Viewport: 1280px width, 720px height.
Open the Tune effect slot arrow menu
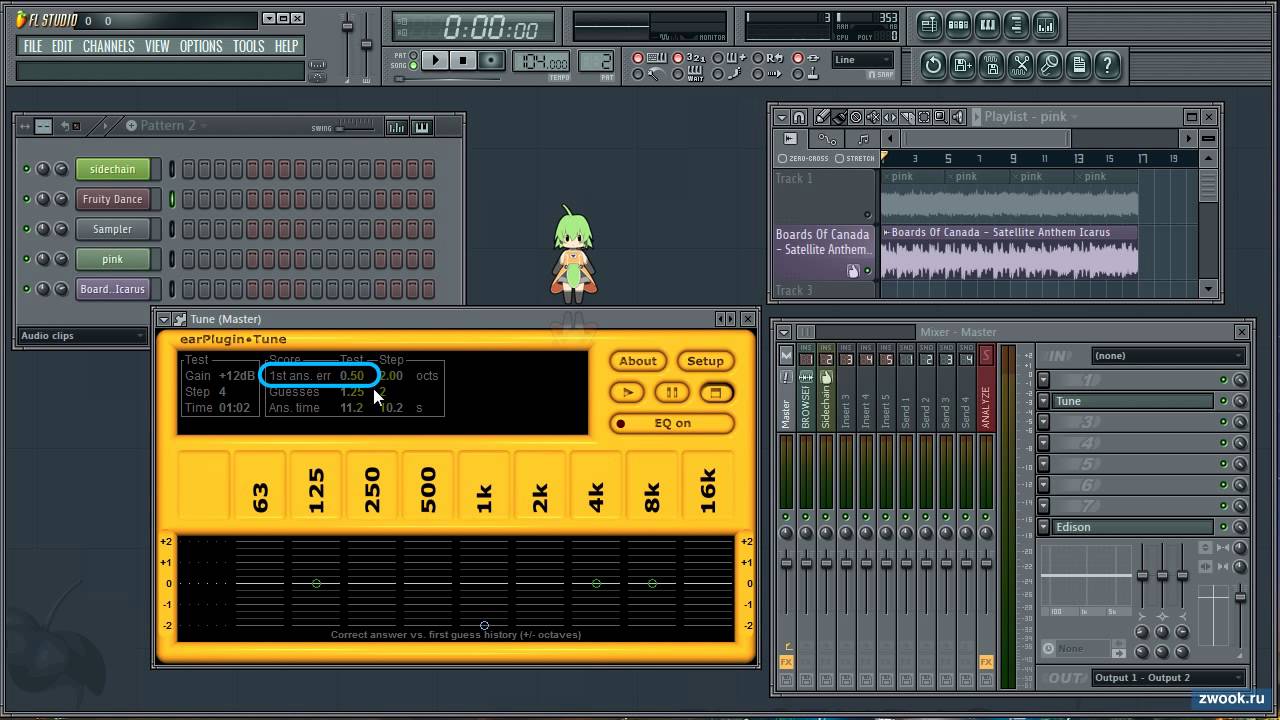click(x=1044, y=401)
